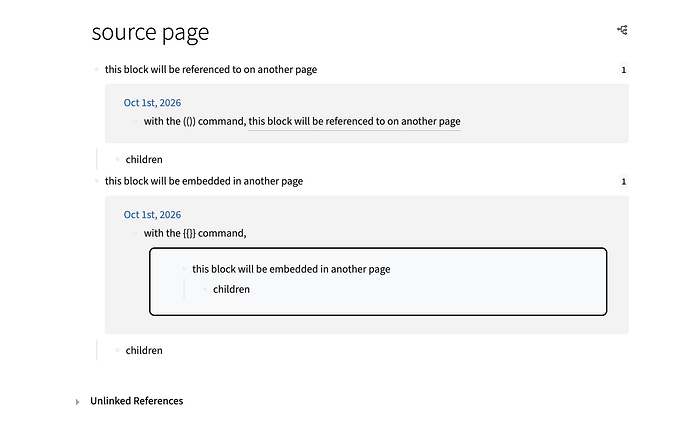Edit top-level text 'this block will be embedded in another page'

click(204, 181)
